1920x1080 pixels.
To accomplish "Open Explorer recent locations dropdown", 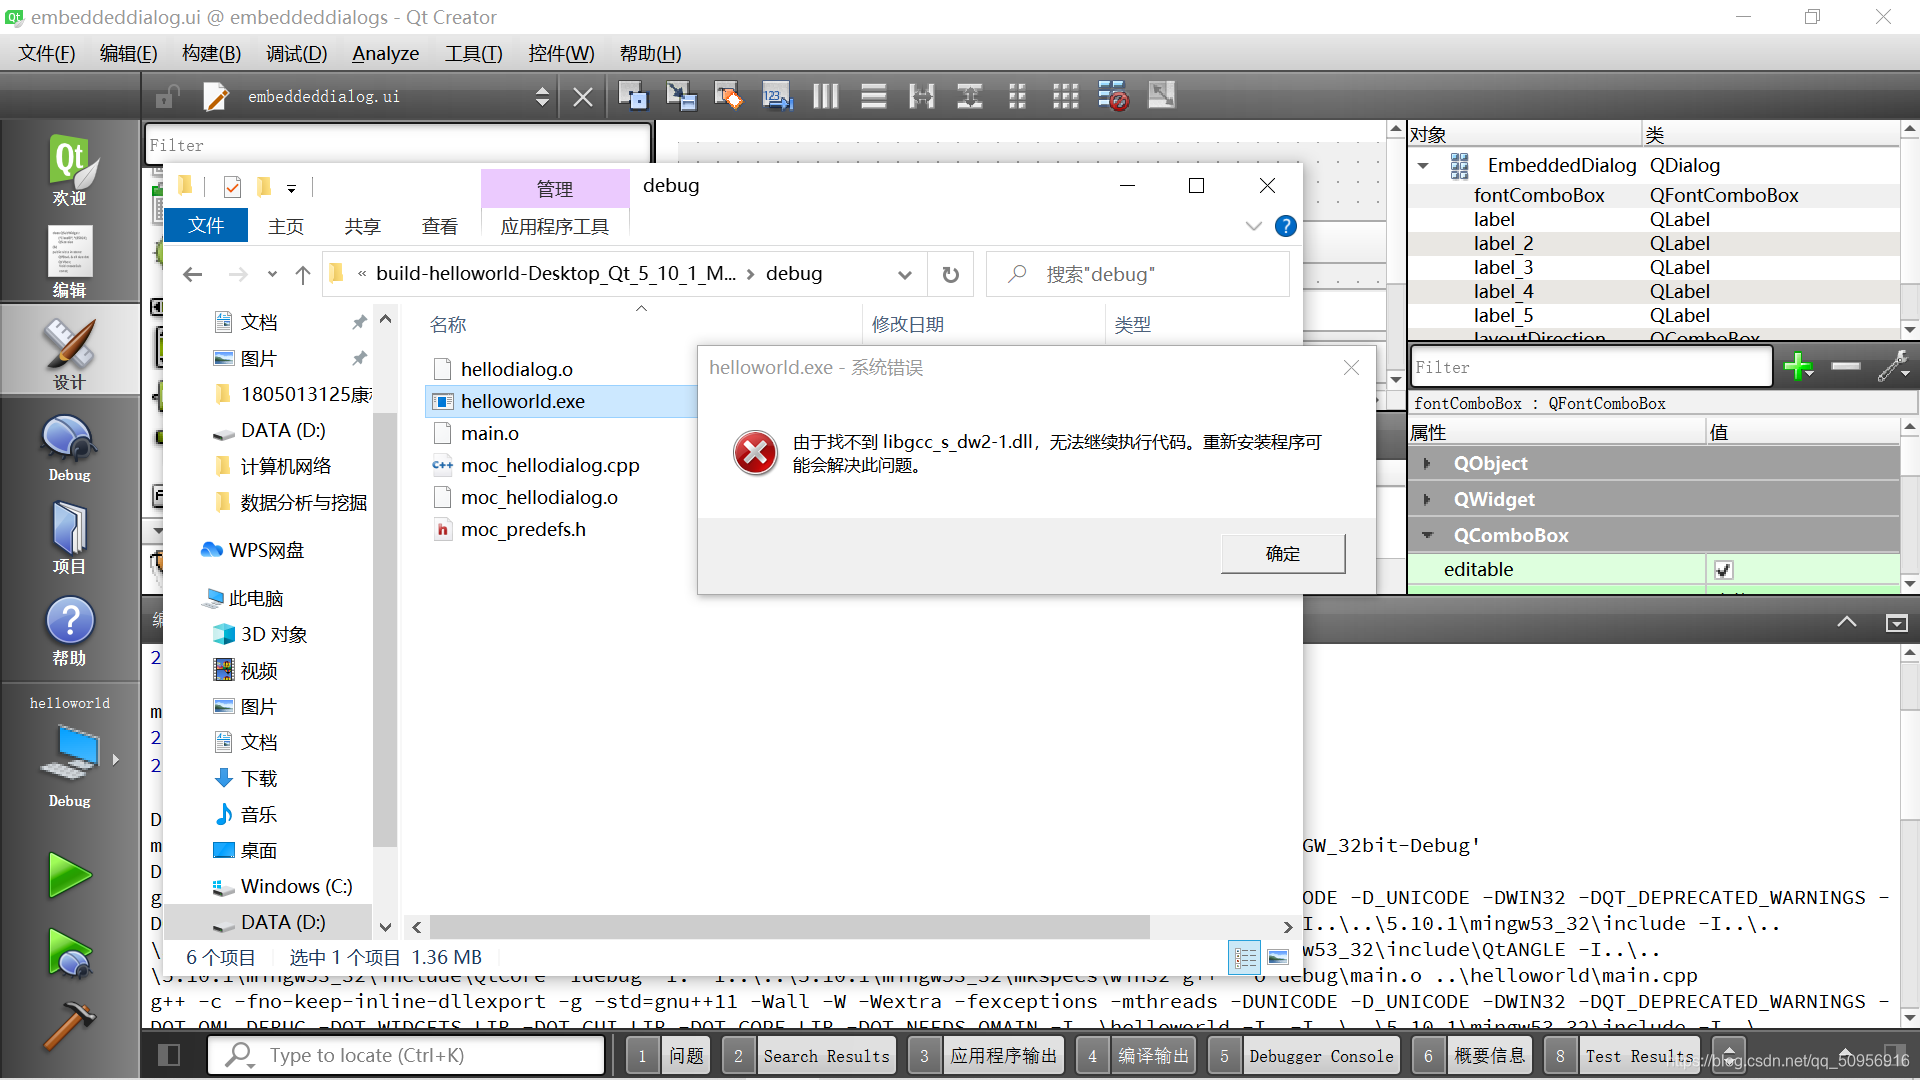I will [x=272, y=274].
